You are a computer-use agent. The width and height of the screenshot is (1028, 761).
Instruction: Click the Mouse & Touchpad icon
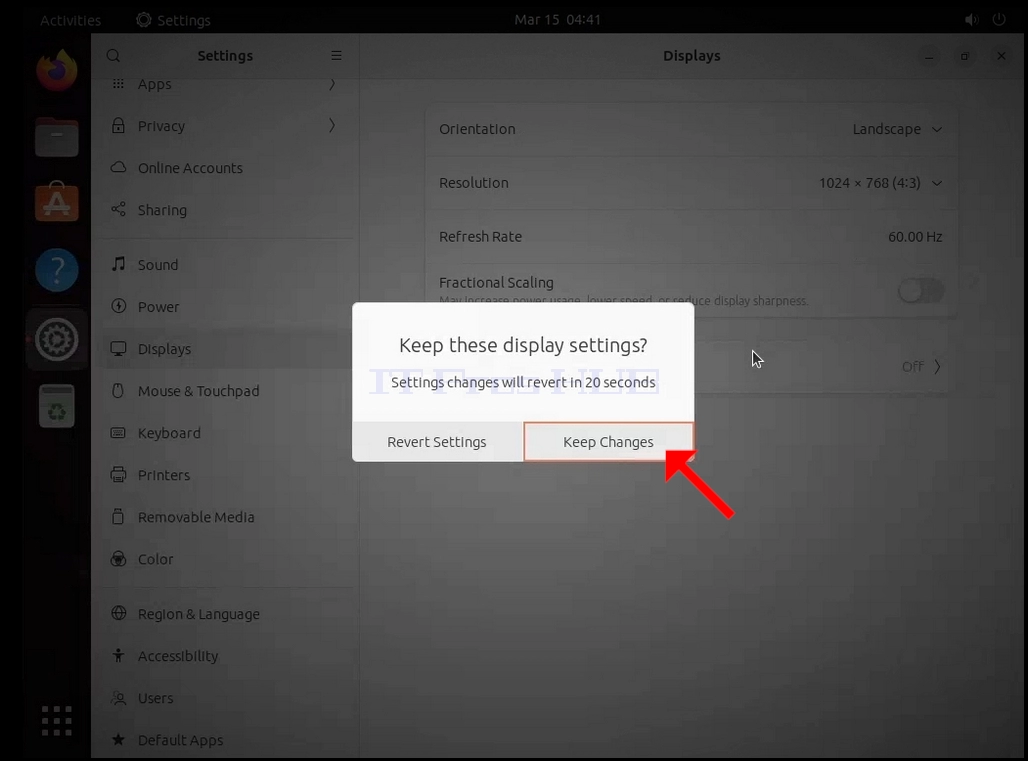click(118, 391)
